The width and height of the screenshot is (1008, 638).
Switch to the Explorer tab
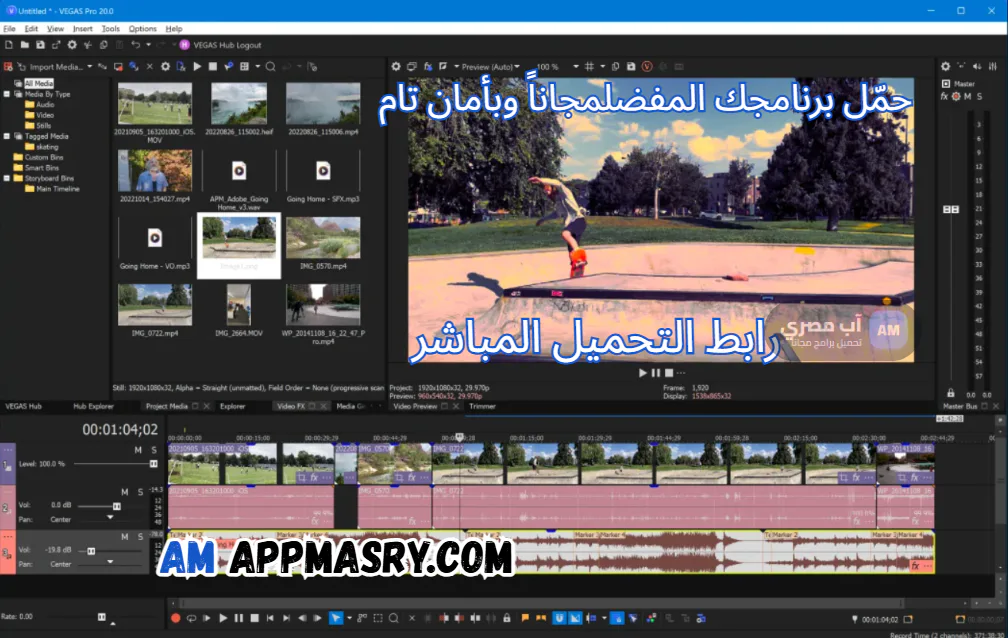232,406
